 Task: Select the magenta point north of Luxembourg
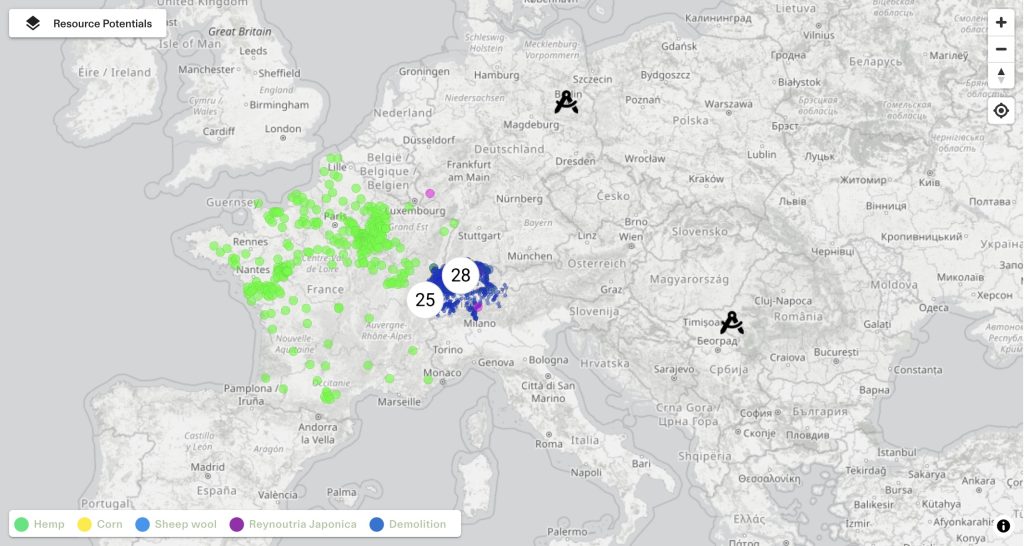pyautogui.click(x=430, y=193)
